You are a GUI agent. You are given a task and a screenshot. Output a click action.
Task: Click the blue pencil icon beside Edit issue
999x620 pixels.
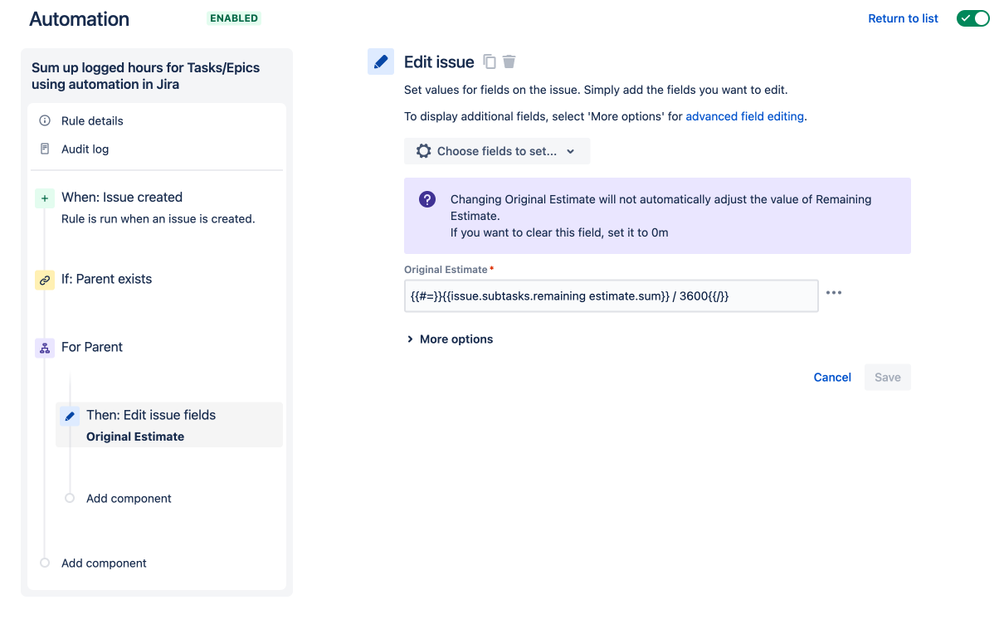[x=380, y=62]
